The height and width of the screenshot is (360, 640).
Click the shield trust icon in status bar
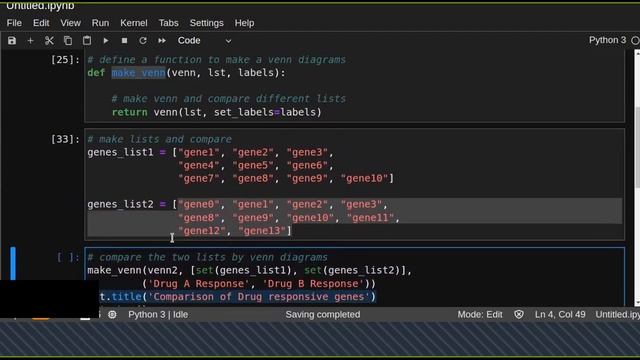click(x=519, y=314)
